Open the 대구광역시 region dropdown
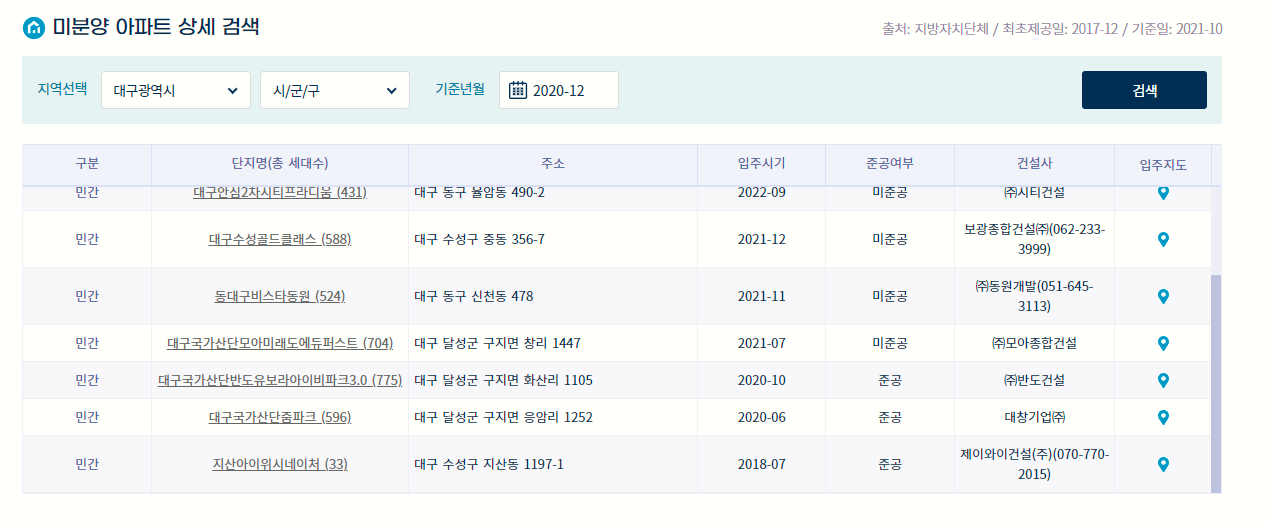Screen dimensions: 1269x525 pyautogui.click(x=176, y=90)
